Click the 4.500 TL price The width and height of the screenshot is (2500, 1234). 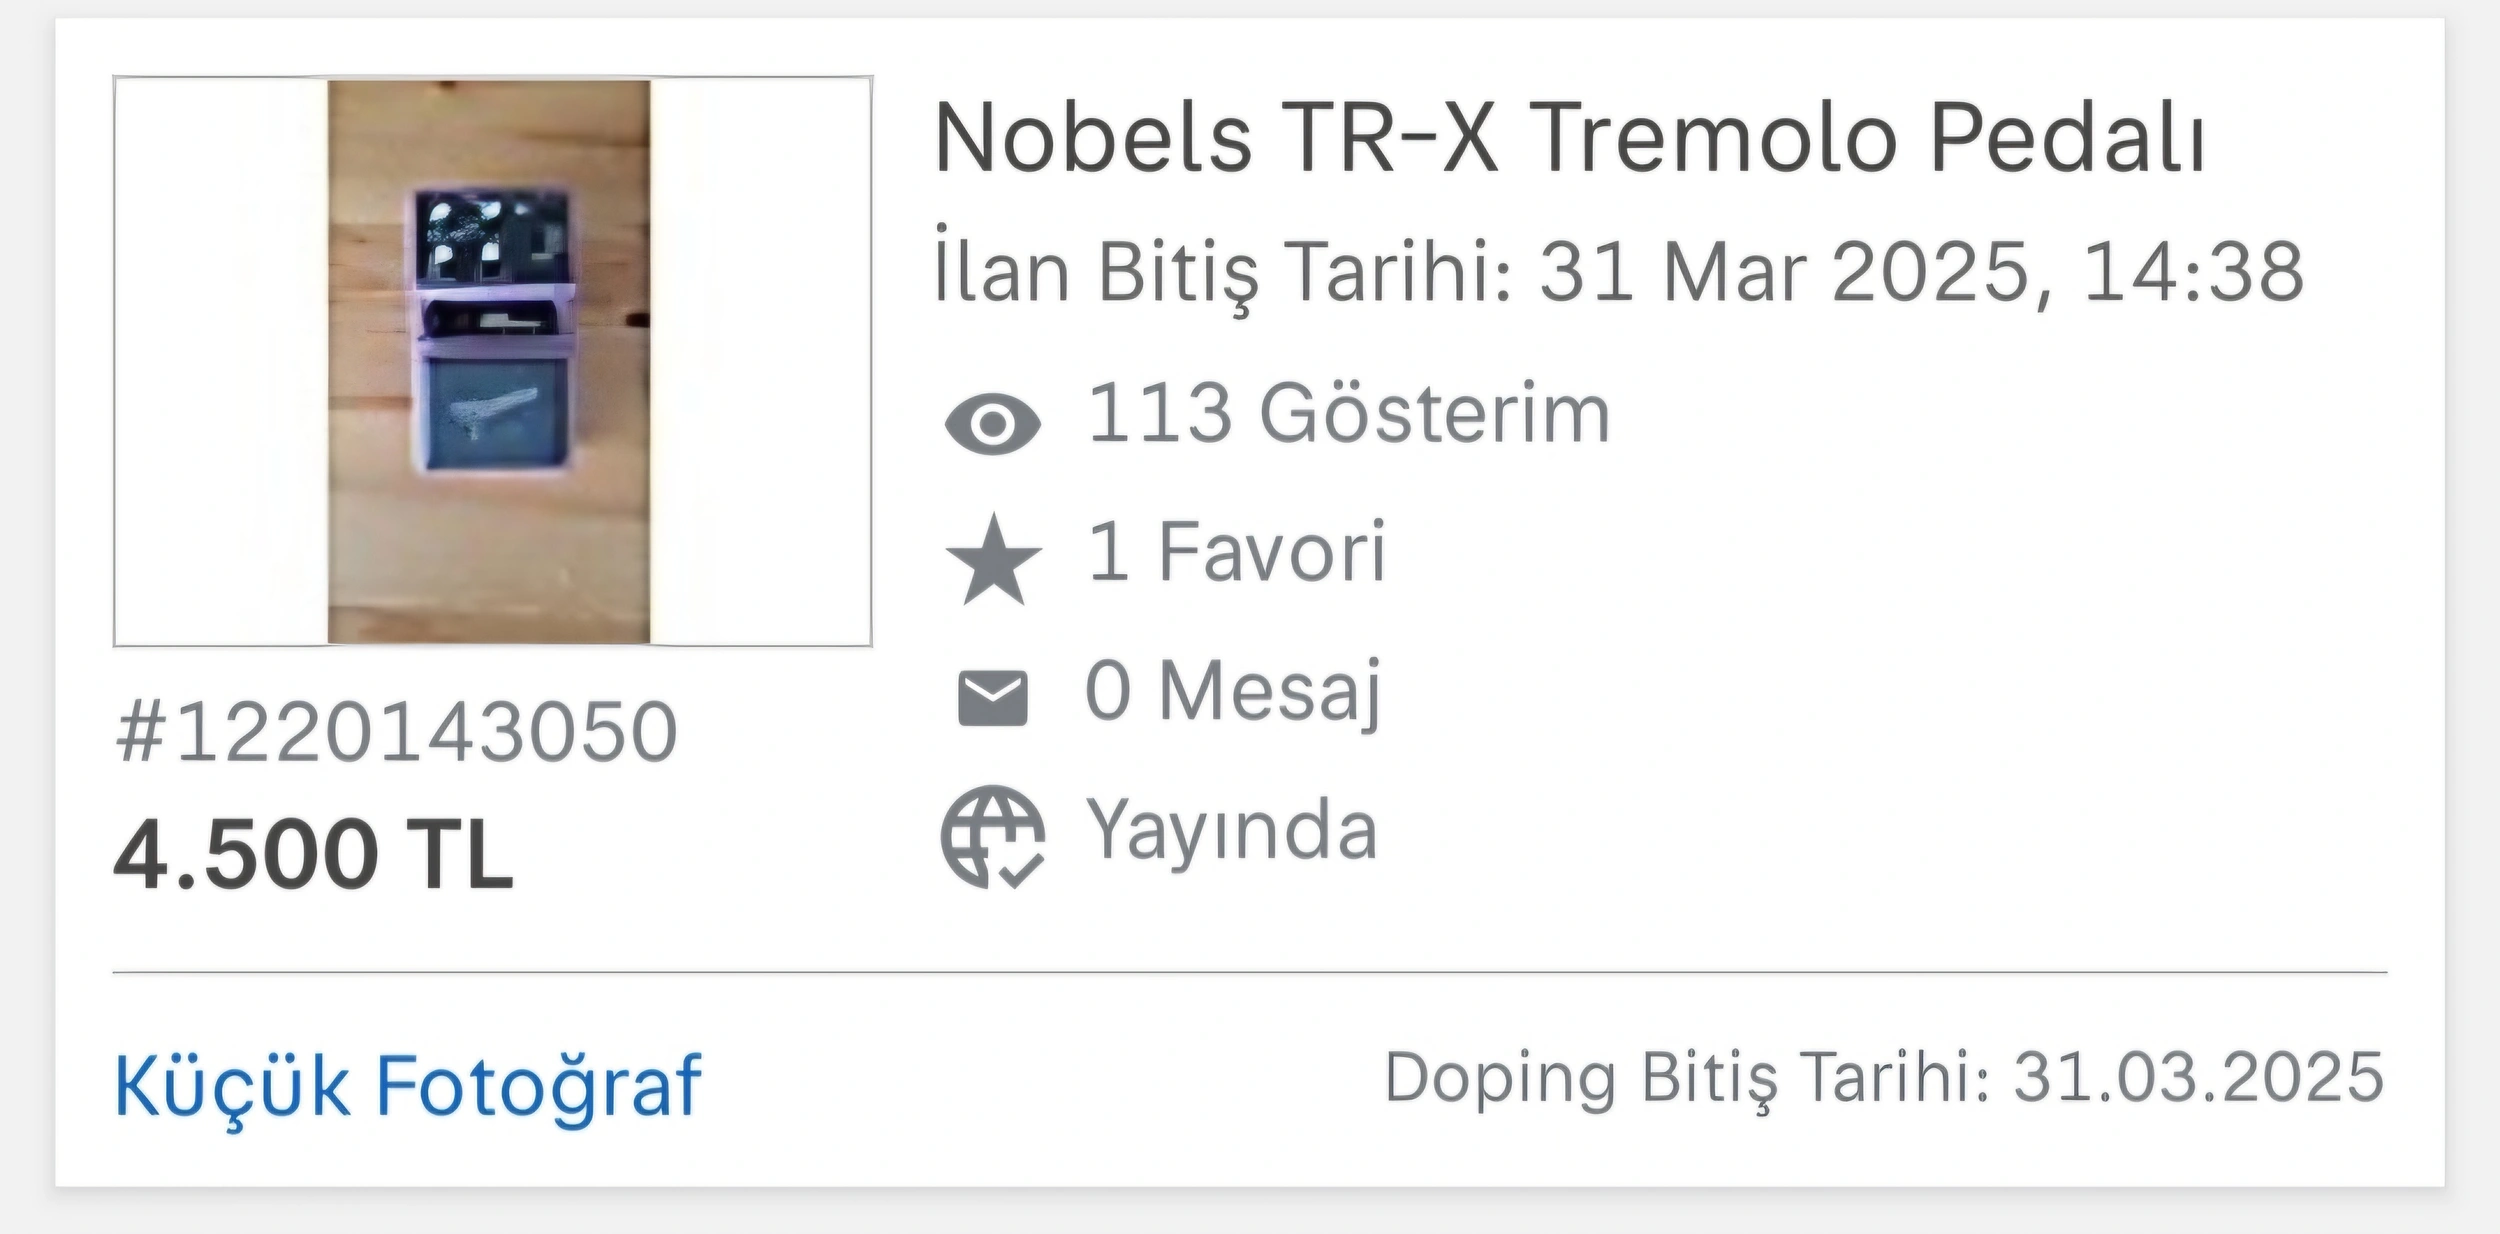click(314, 853)
